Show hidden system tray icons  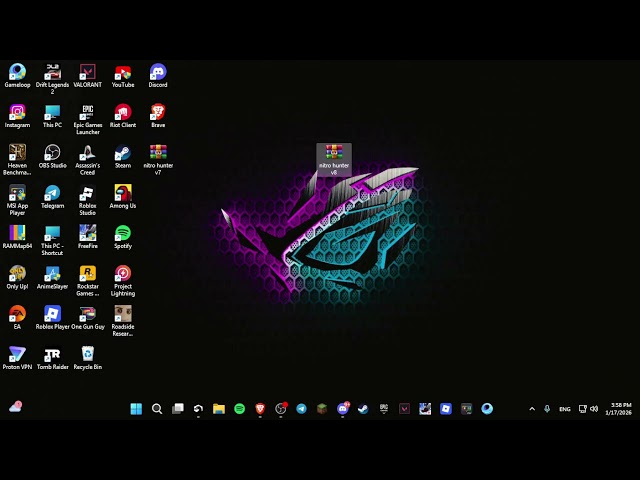click(x=532, y=409)
